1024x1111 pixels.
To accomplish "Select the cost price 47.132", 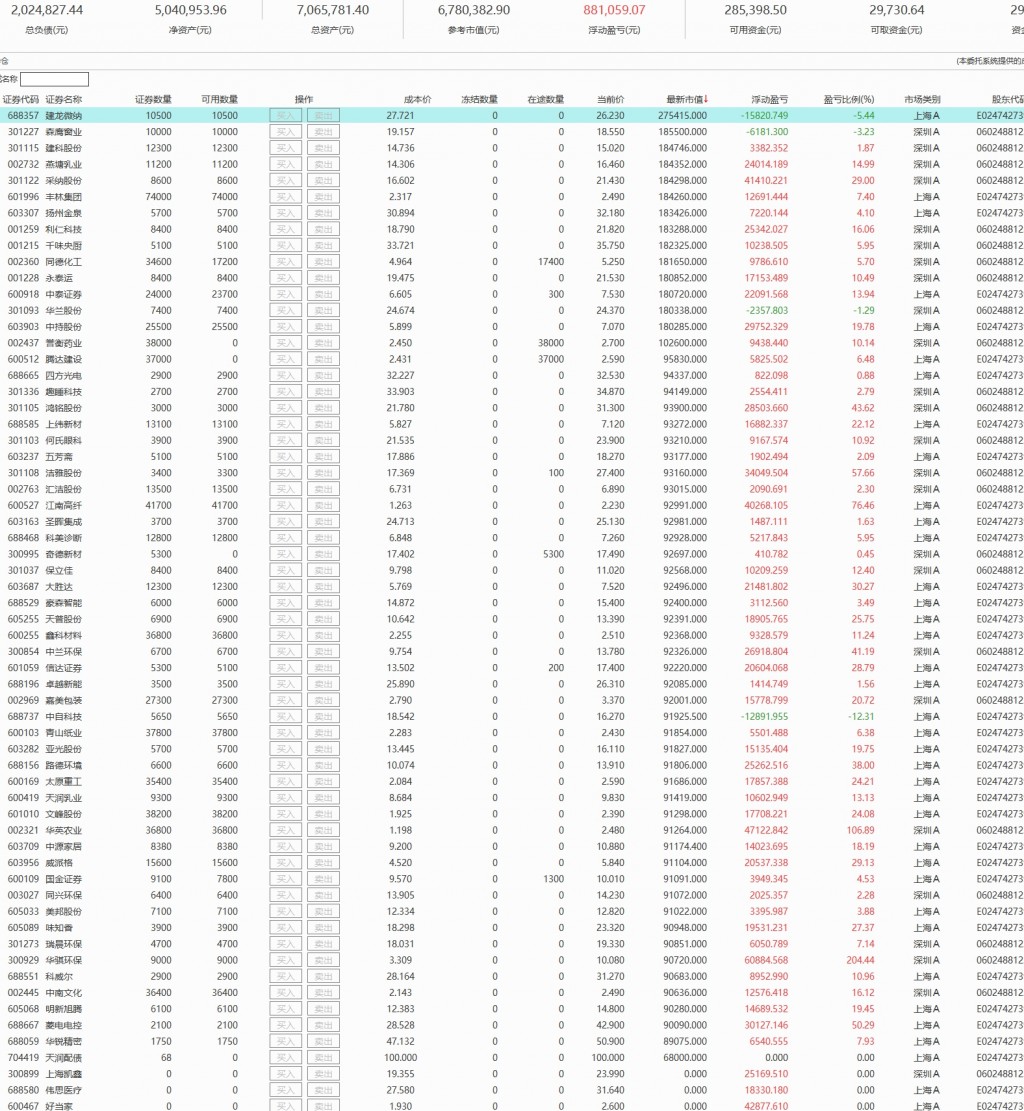I will click(x=400, y=1042).
